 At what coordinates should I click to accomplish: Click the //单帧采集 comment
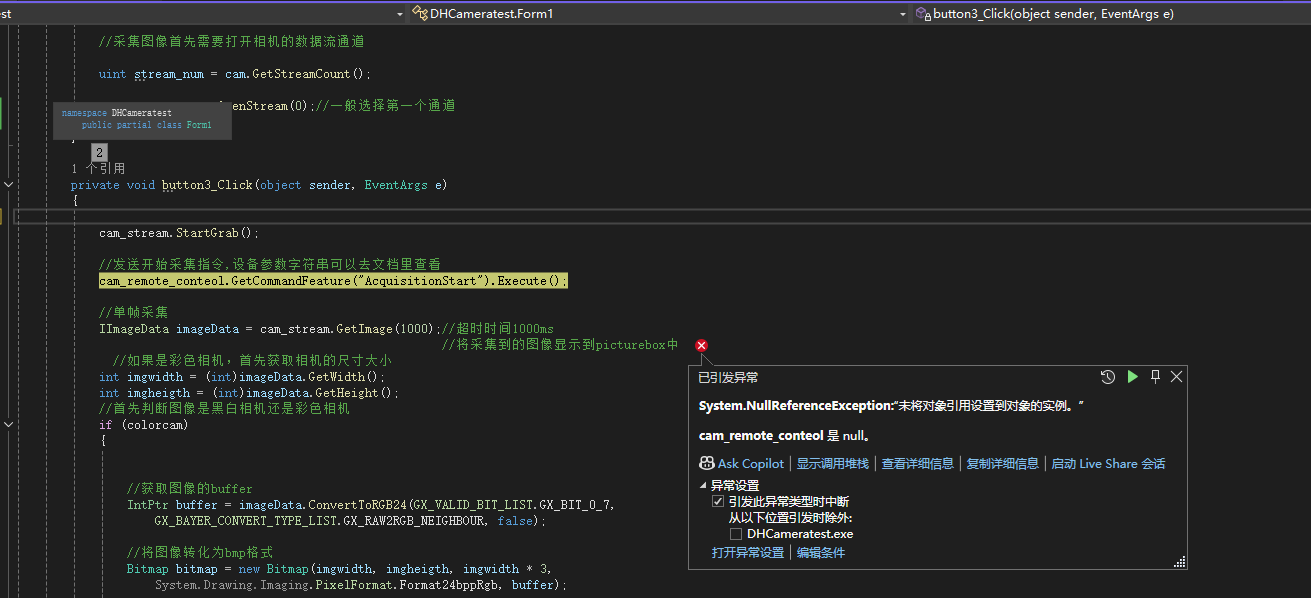coord(134,313)
